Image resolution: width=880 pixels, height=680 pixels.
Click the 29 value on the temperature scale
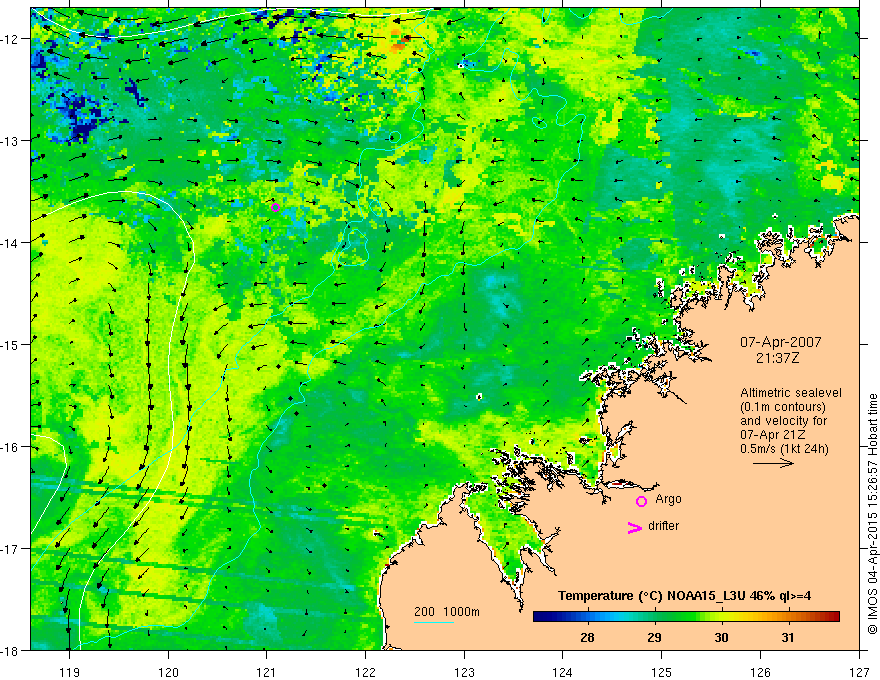click(x=654, y=637)
